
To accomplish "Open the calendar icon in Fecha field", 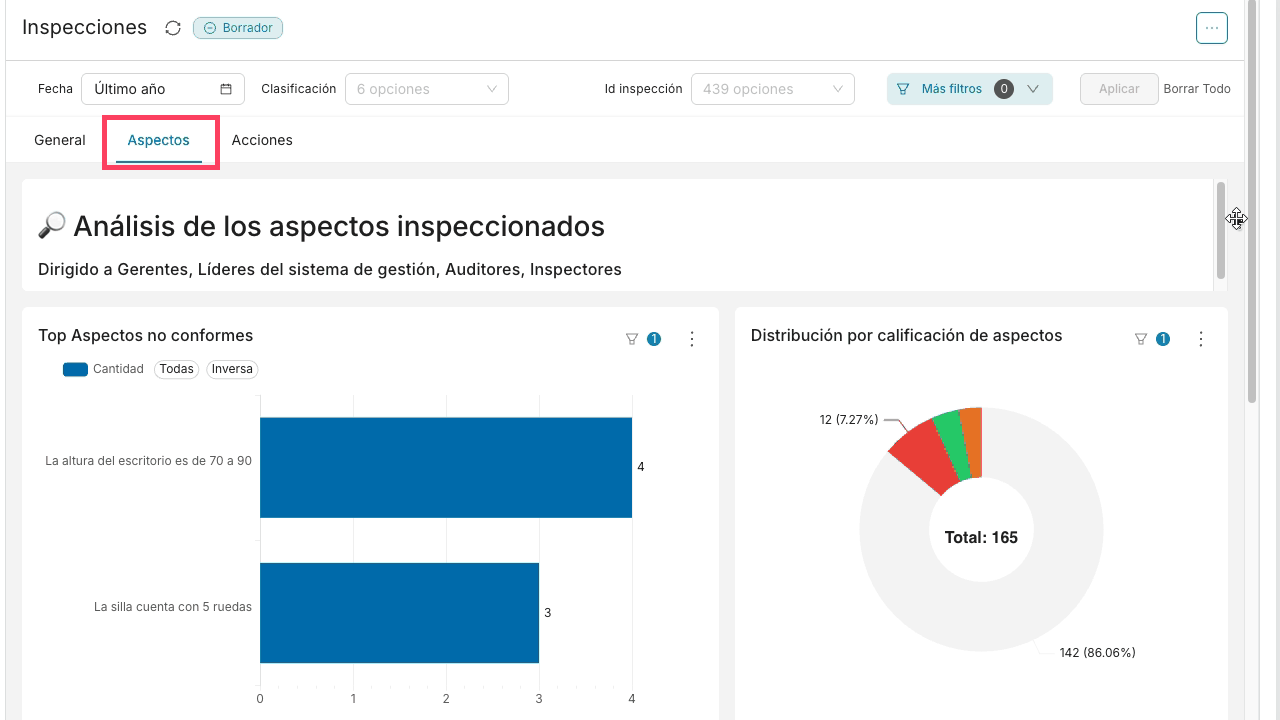I will tap(226, 89).
